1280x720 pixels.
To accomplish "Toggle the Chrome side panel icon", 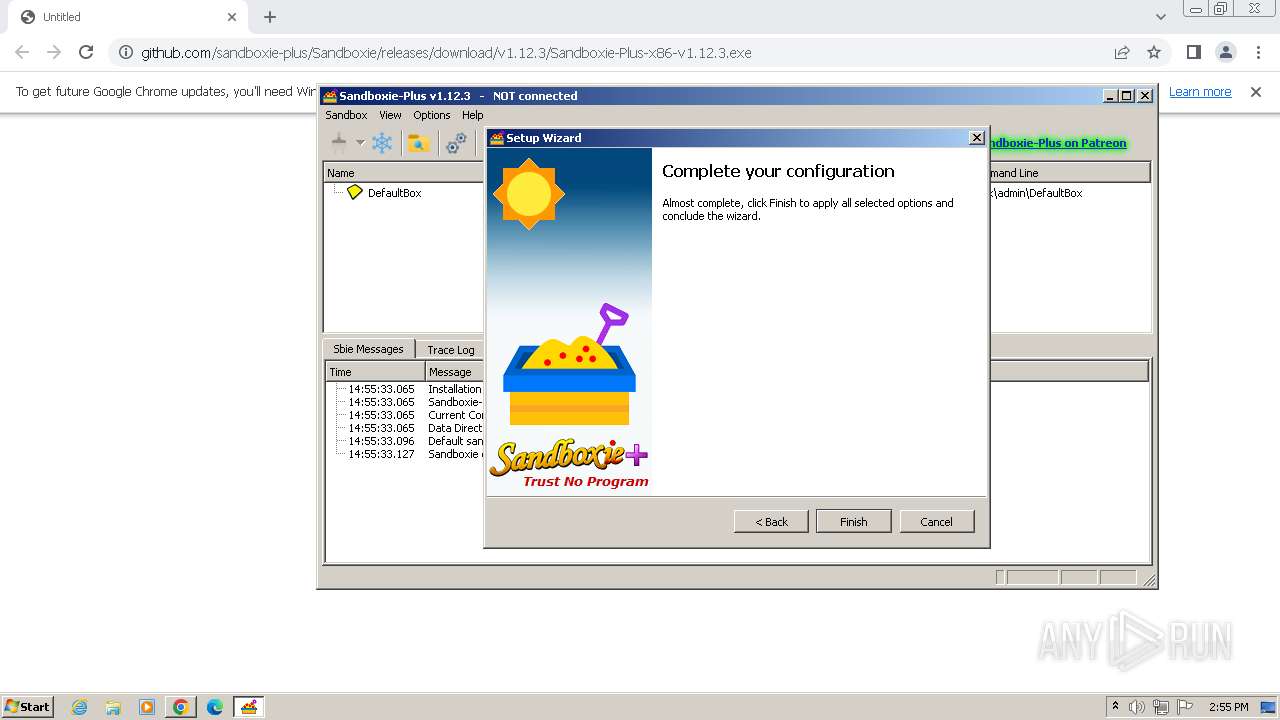I will pos(1194,52).
